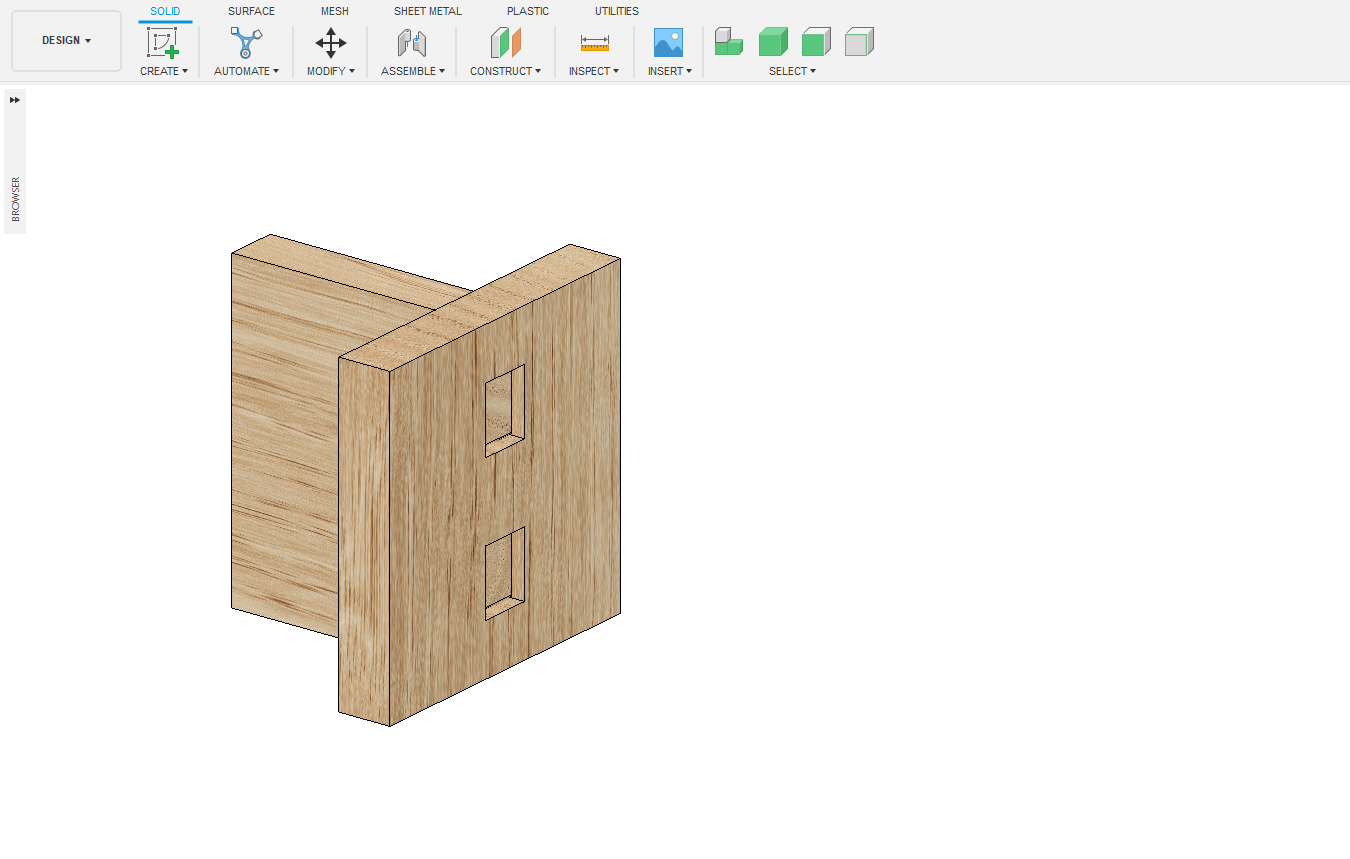Screen dimensions: 1350x859
Task: Open the CREATE dropdown menu
Action: (164, 71)
